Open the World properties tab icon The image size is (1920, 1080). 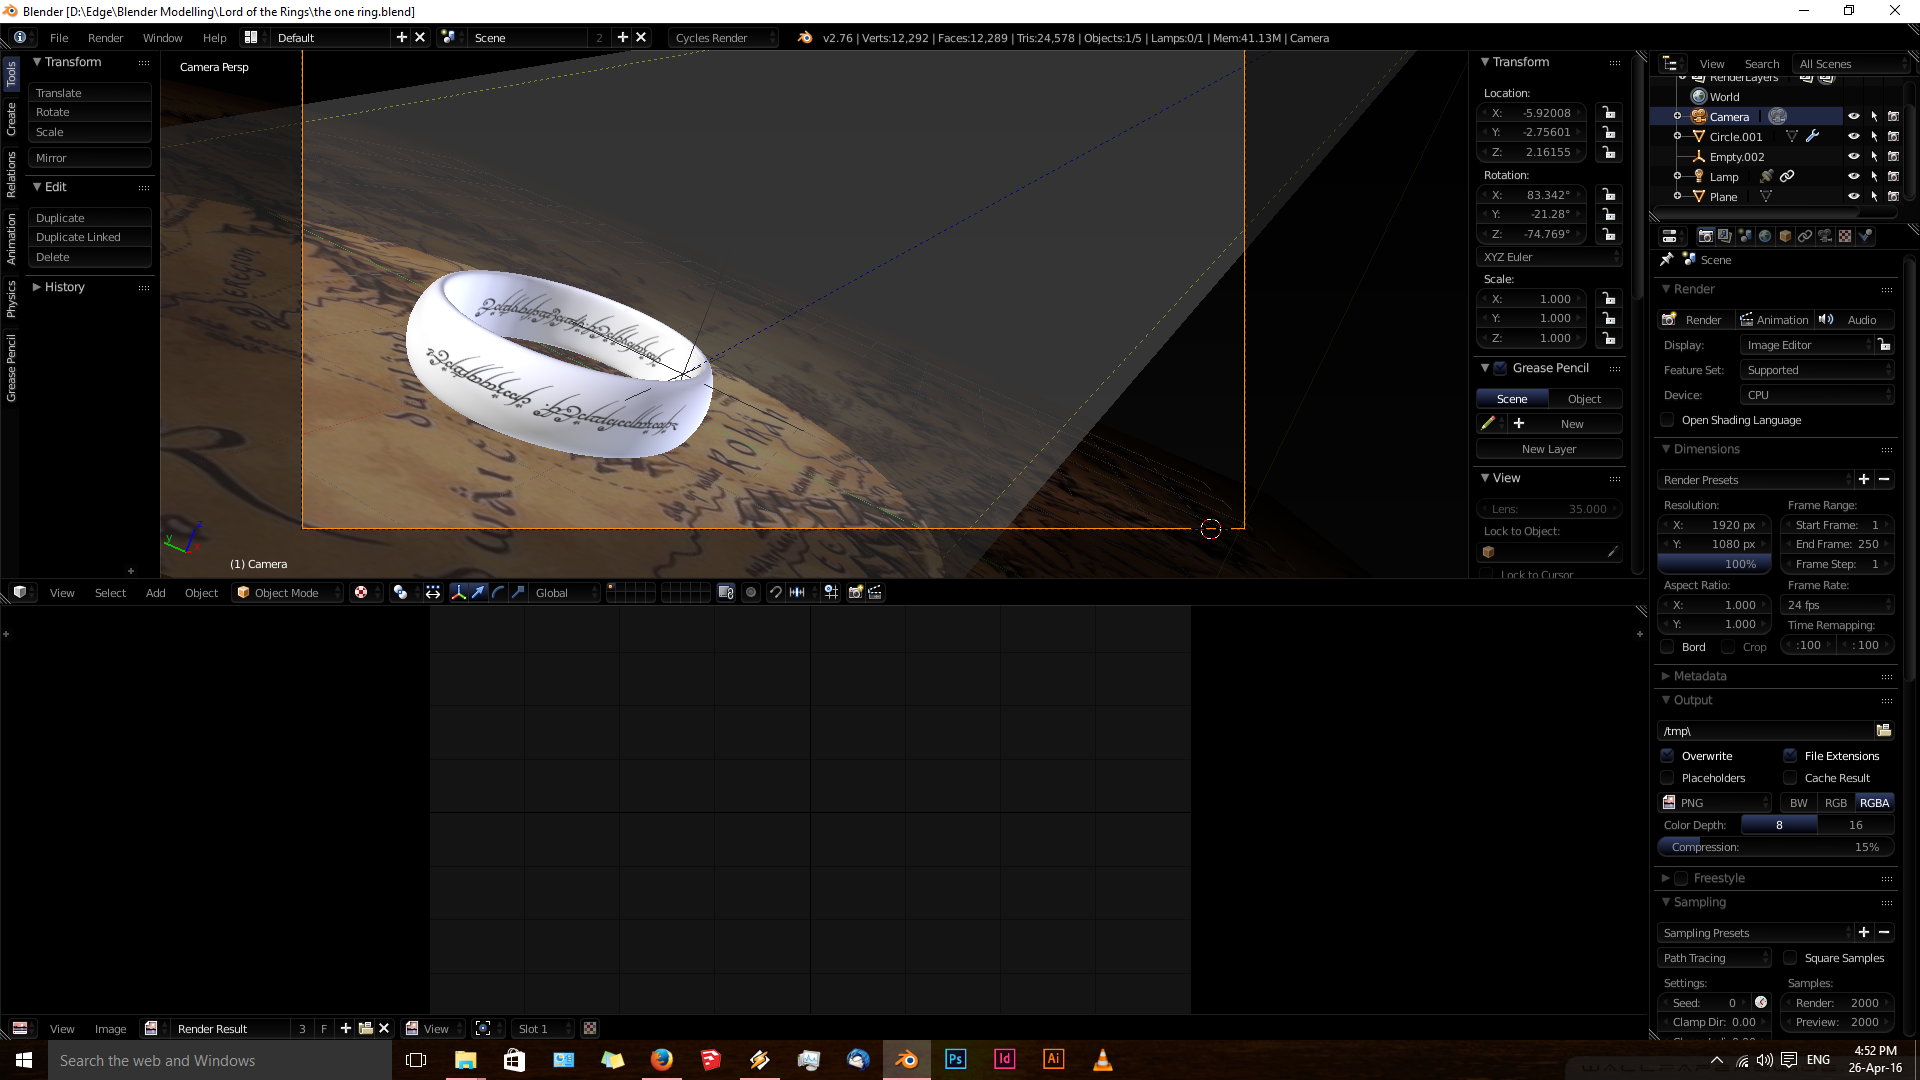coord(1765,236)
